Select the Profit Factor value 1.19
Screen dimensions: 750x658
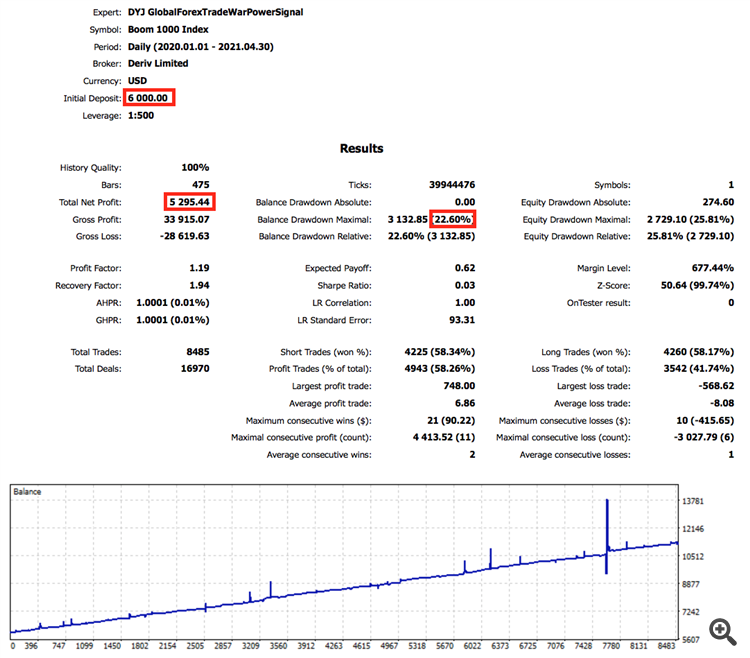(x=199, y=268)
